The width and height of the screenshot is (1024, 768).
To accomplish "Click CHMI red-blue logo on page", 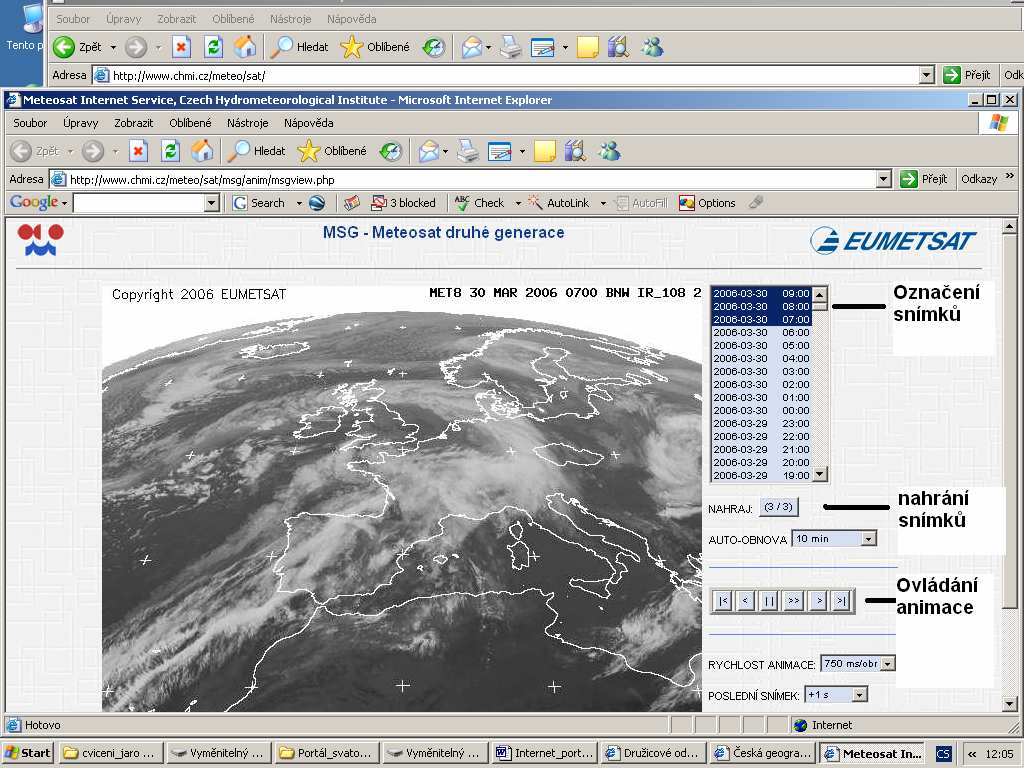I will (x=40, y=240).
